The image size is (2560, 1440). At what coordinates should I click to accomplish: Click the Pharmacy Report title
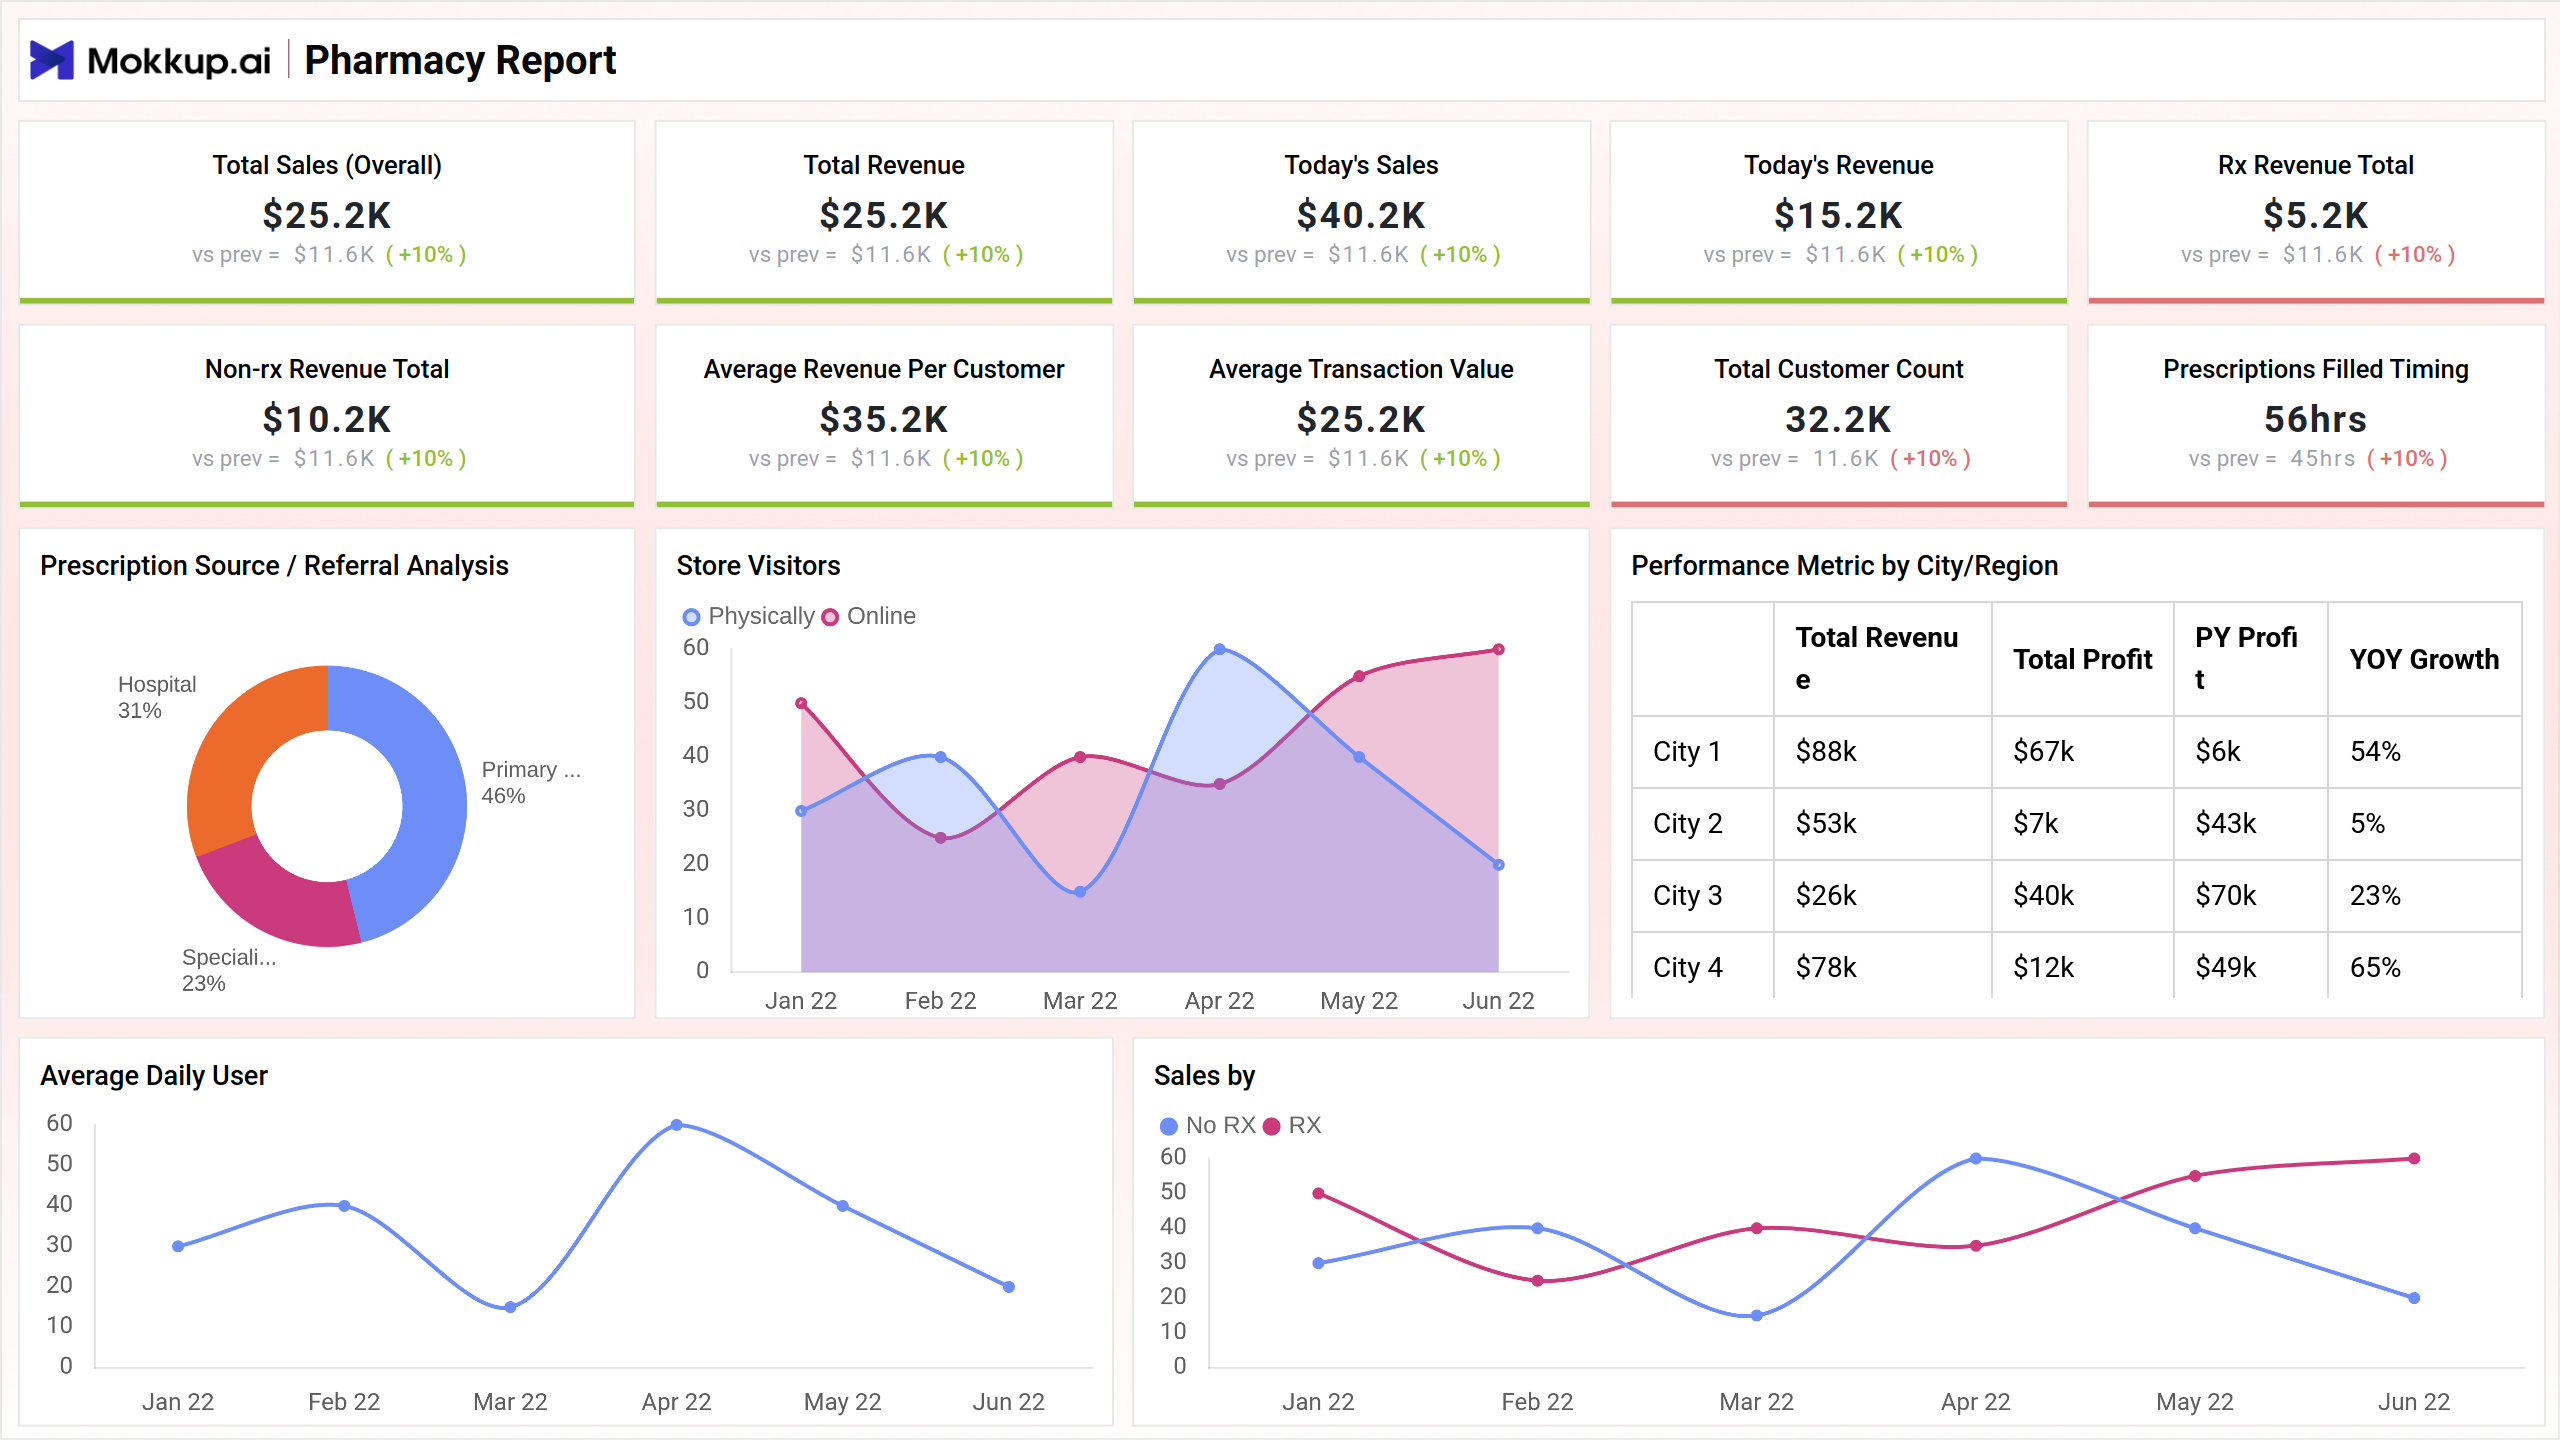460,61
